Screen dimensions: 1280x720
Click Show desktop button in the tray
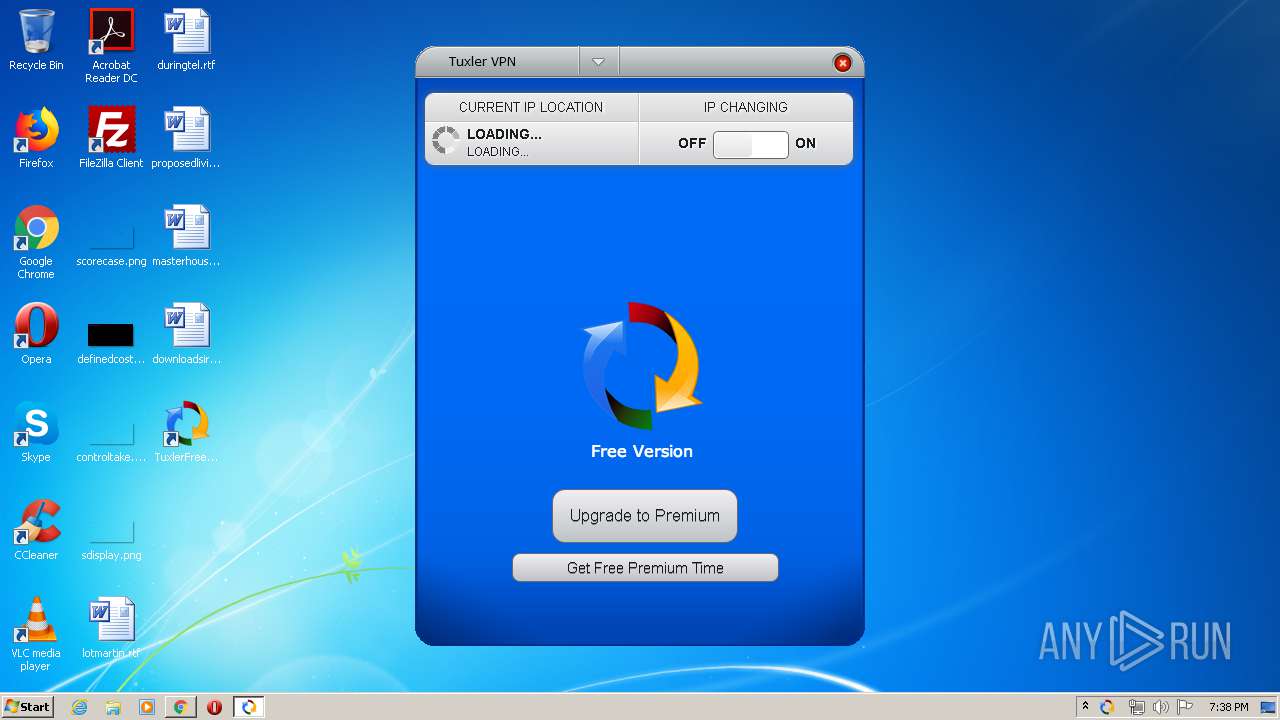[1268, 707]
